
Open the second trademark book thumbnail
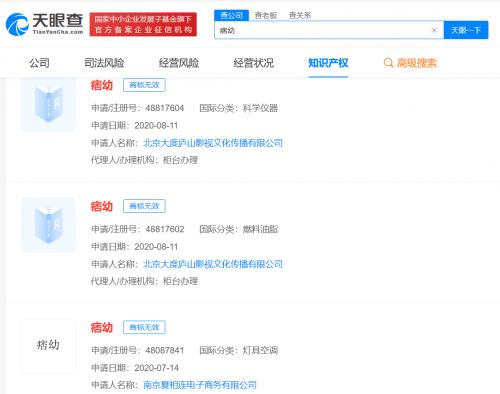tap(49, 225)
